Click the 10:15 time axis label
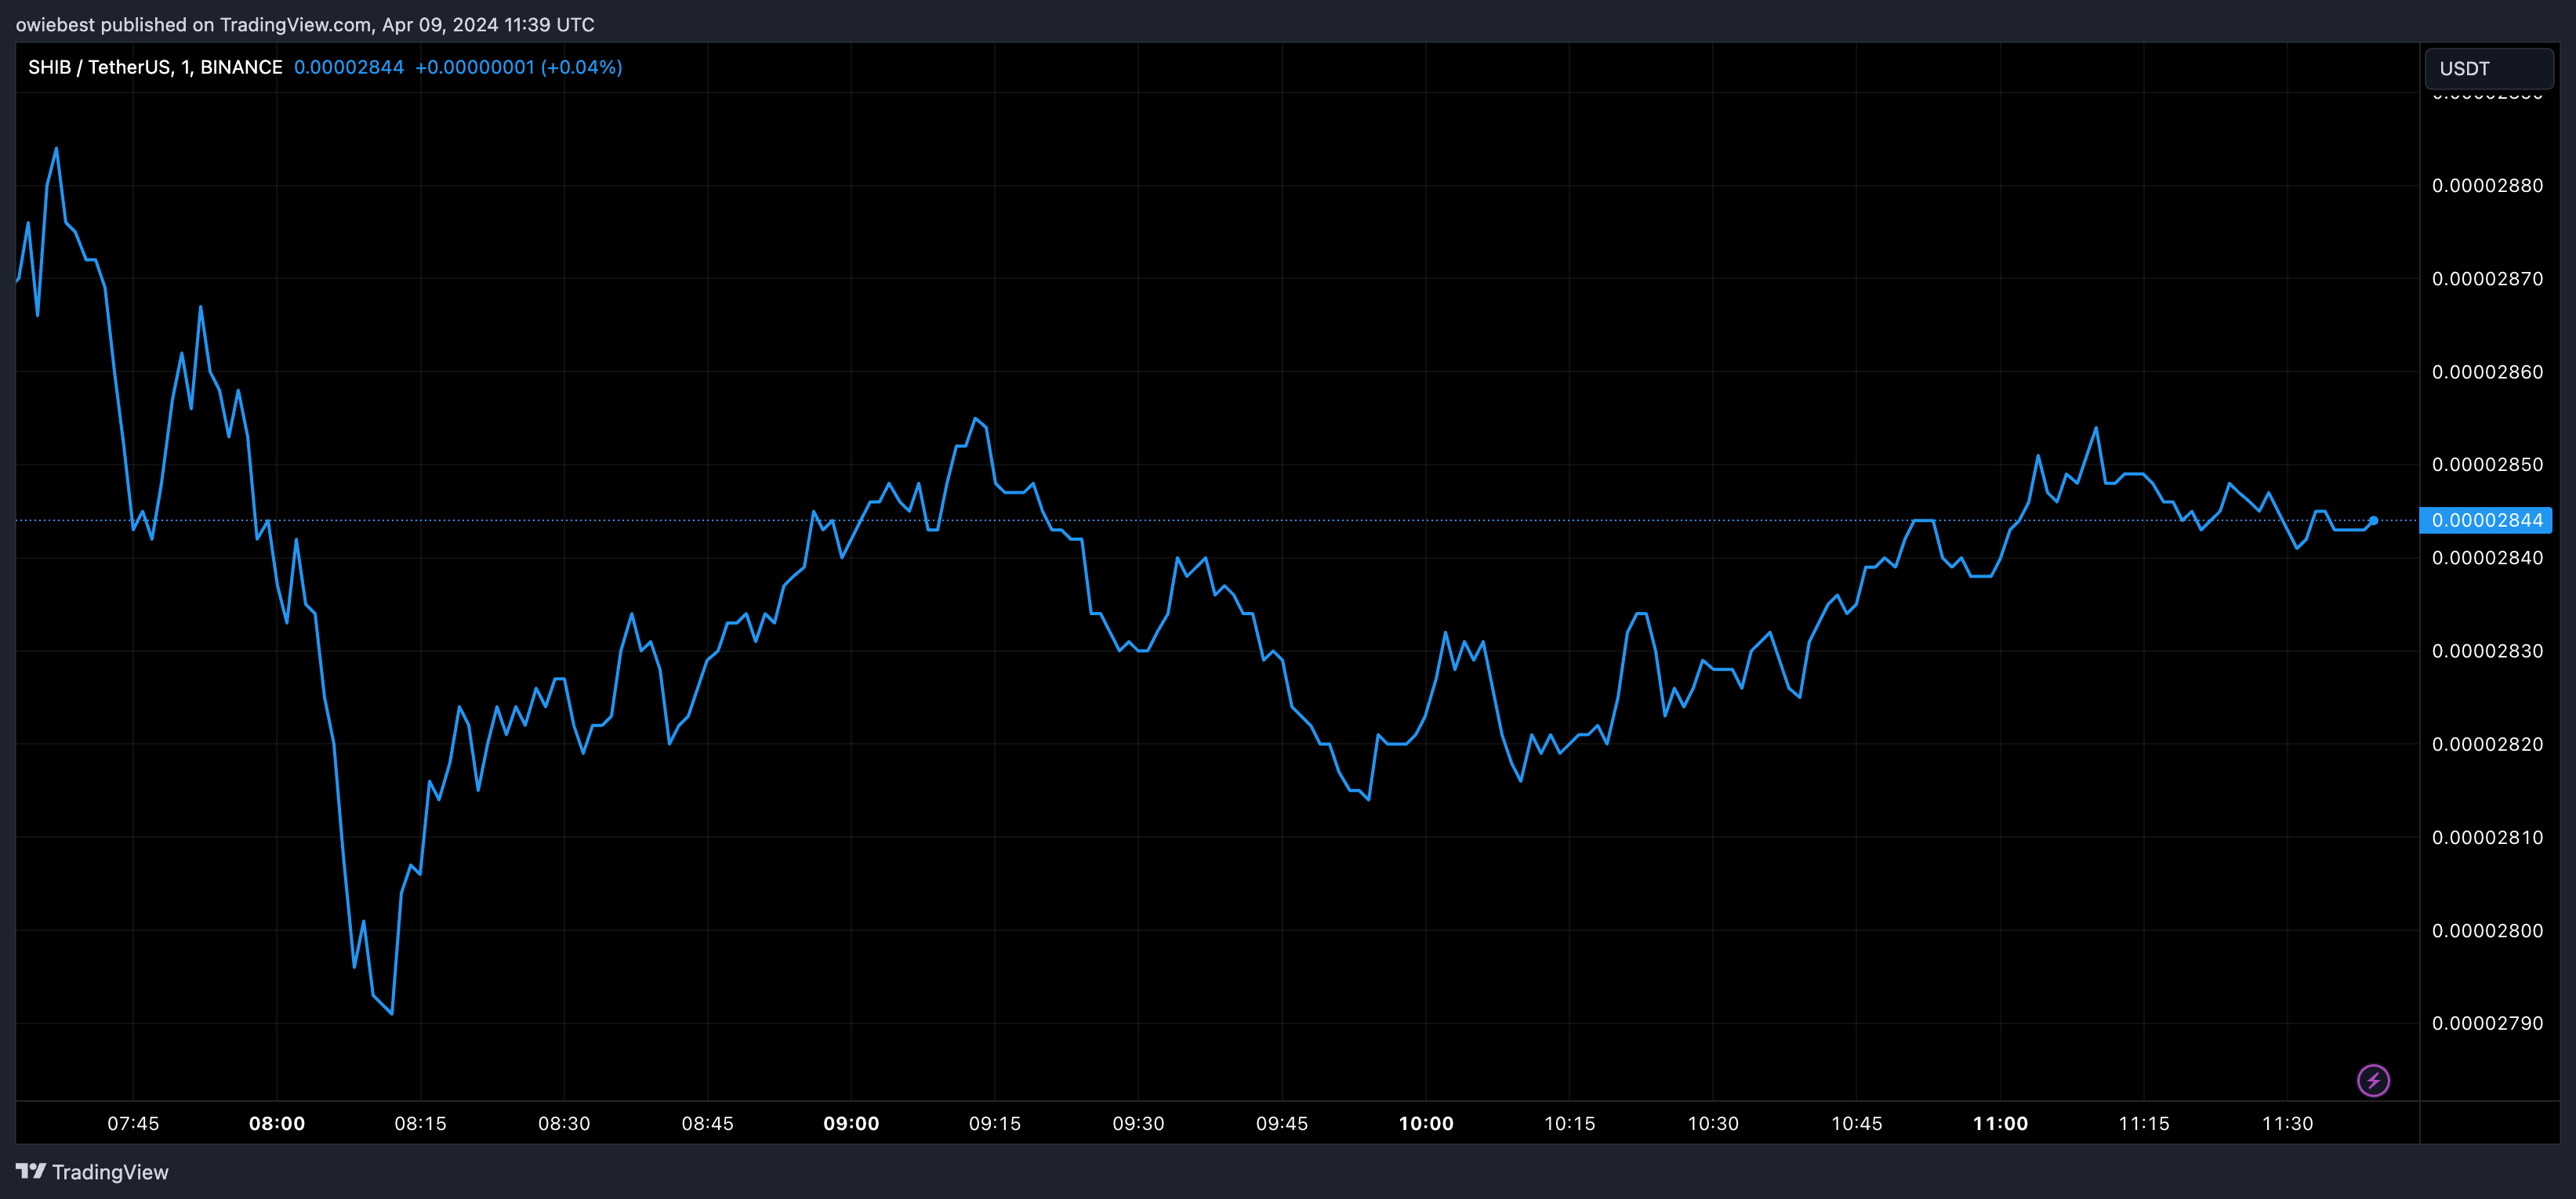This screenshot has width=2576, height=1199. click(x=1569, y=1123)
